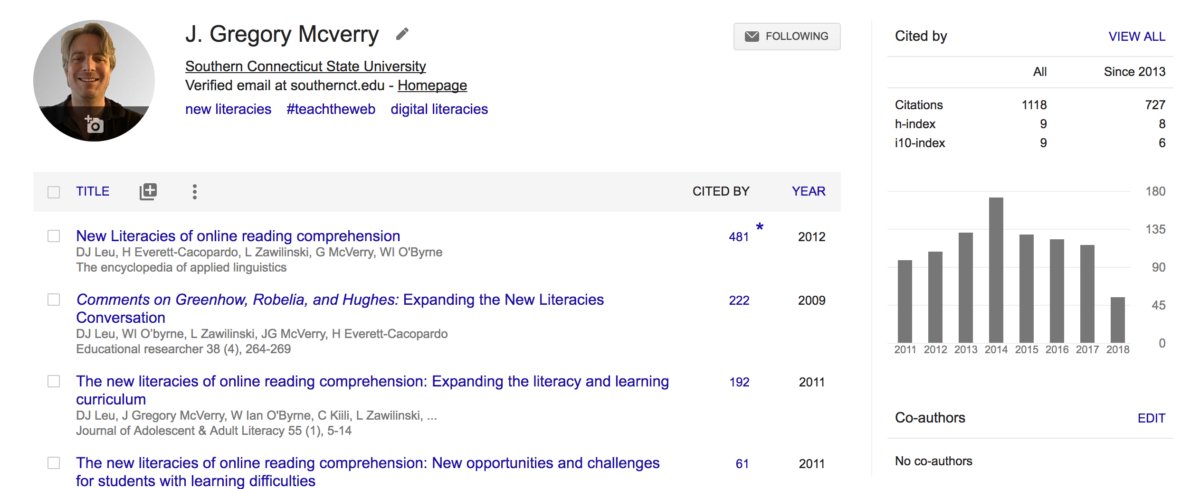This screenshot has height=489, width=1200.
Task: Sort by the TITLE column header
Action: pos(93,191)
